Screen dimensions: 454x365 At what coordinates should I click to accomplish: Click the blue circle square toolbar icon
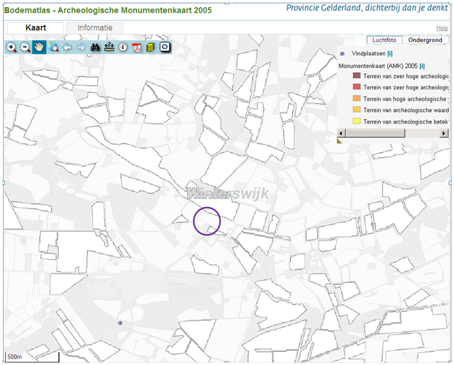click(x=165, y=47)
